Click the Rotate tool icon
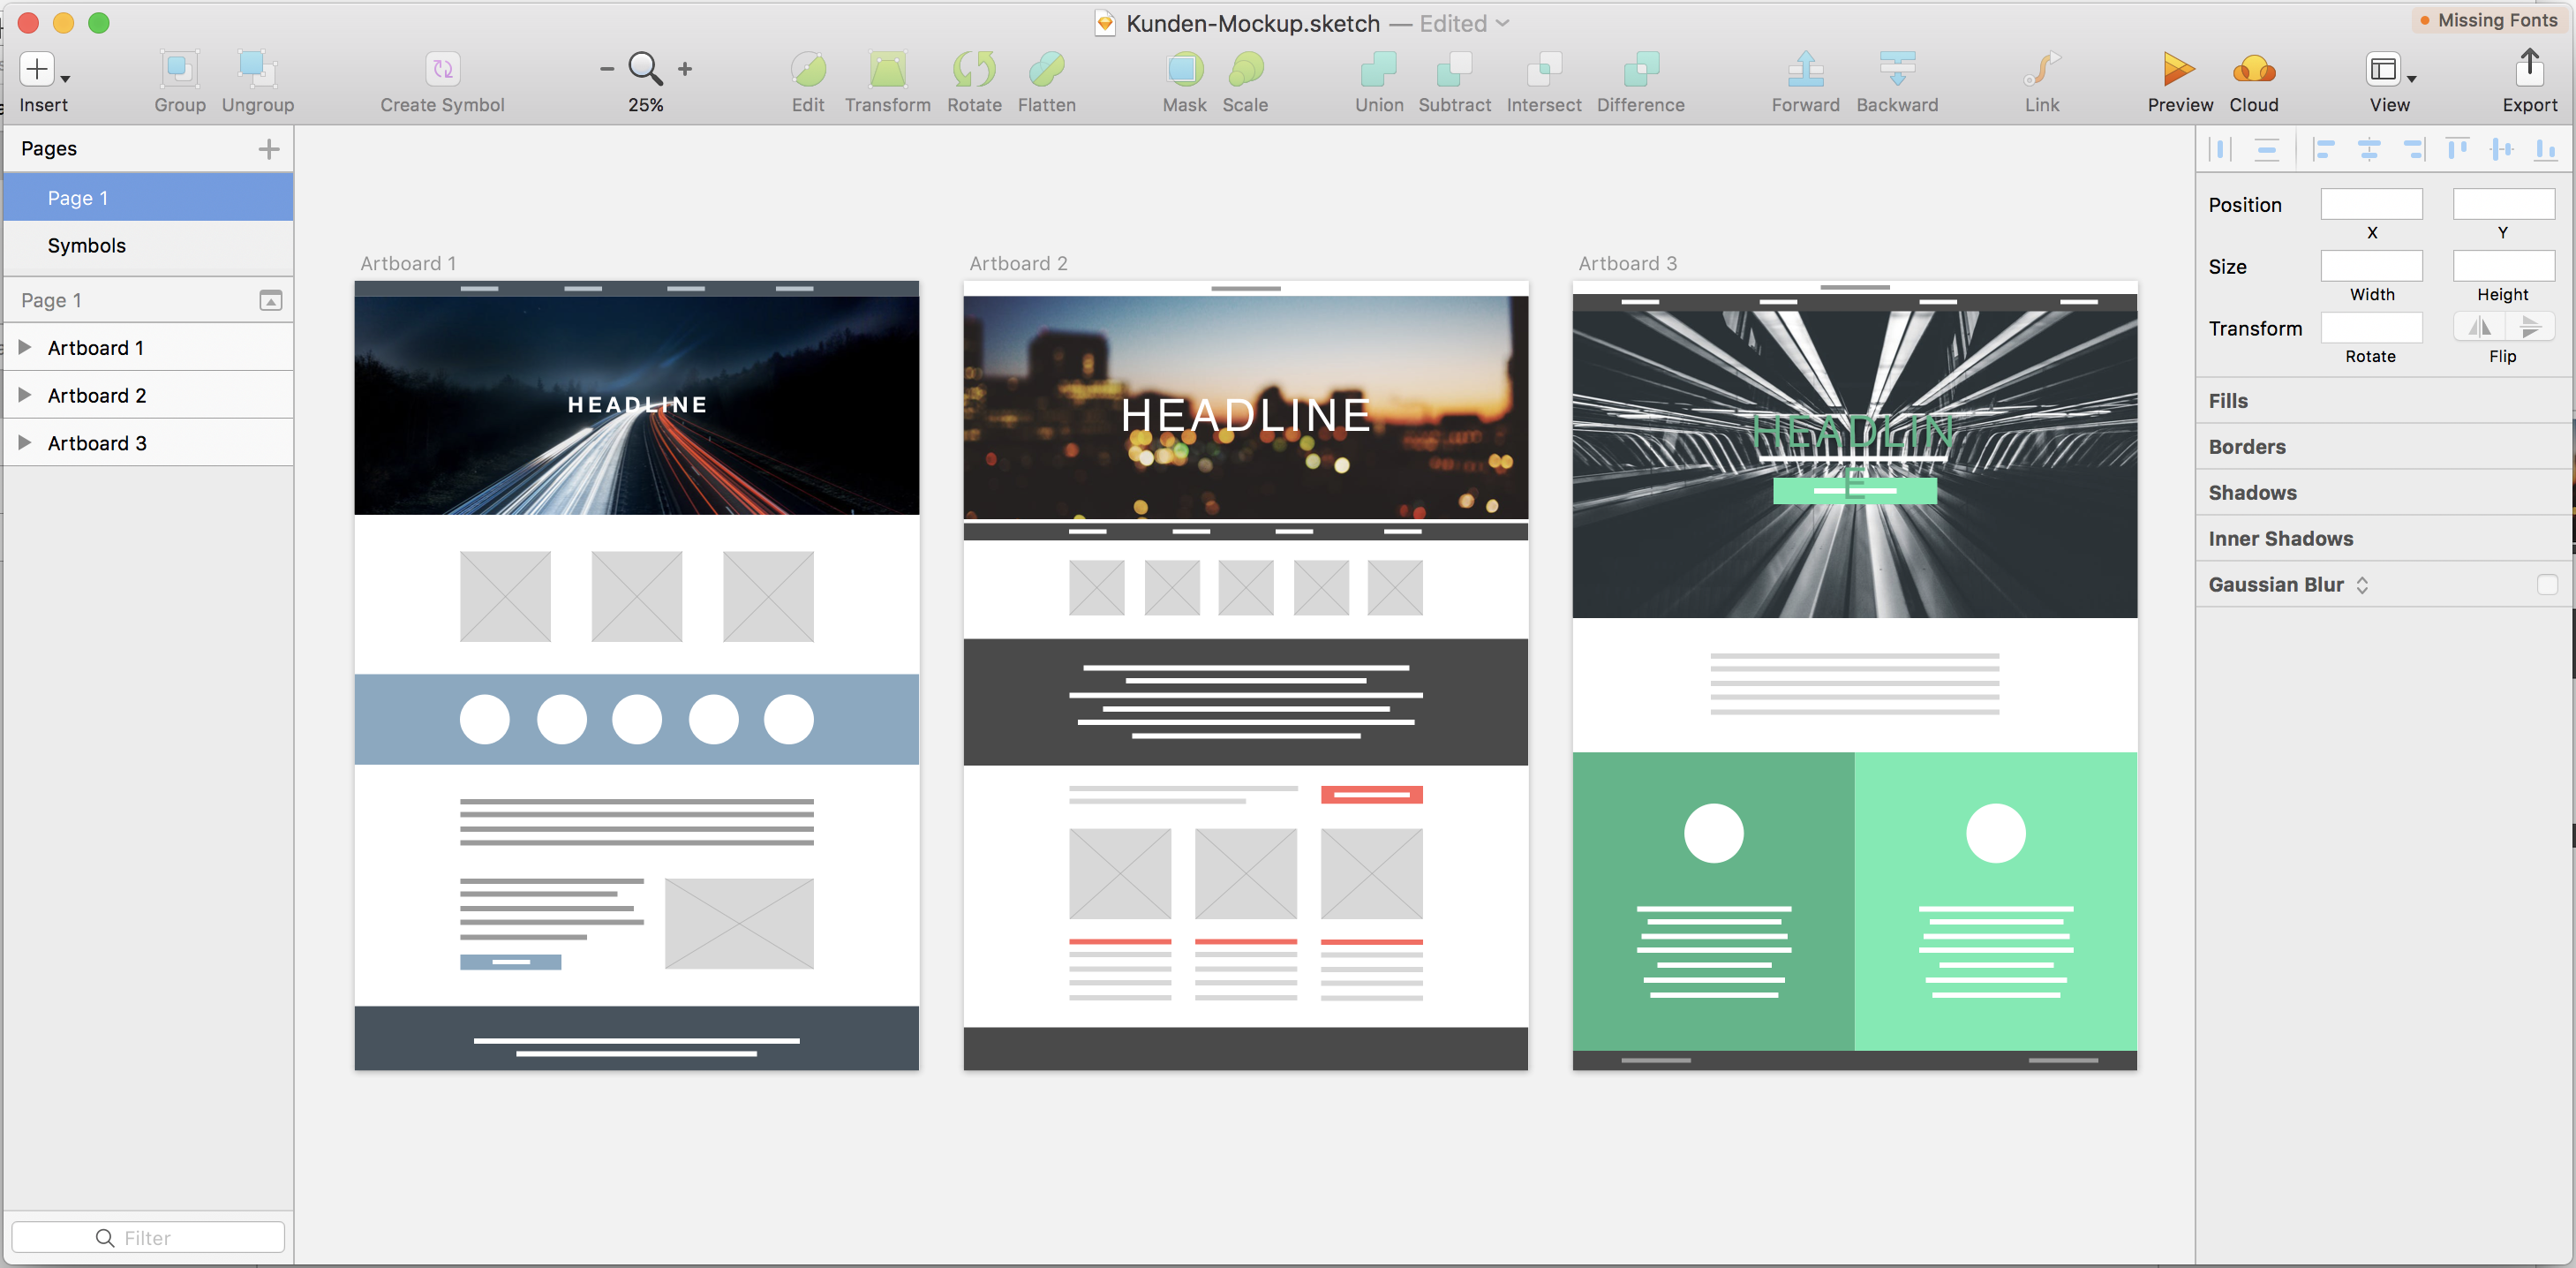The width and height of the screenshot is (2576, 1268). 973,69
